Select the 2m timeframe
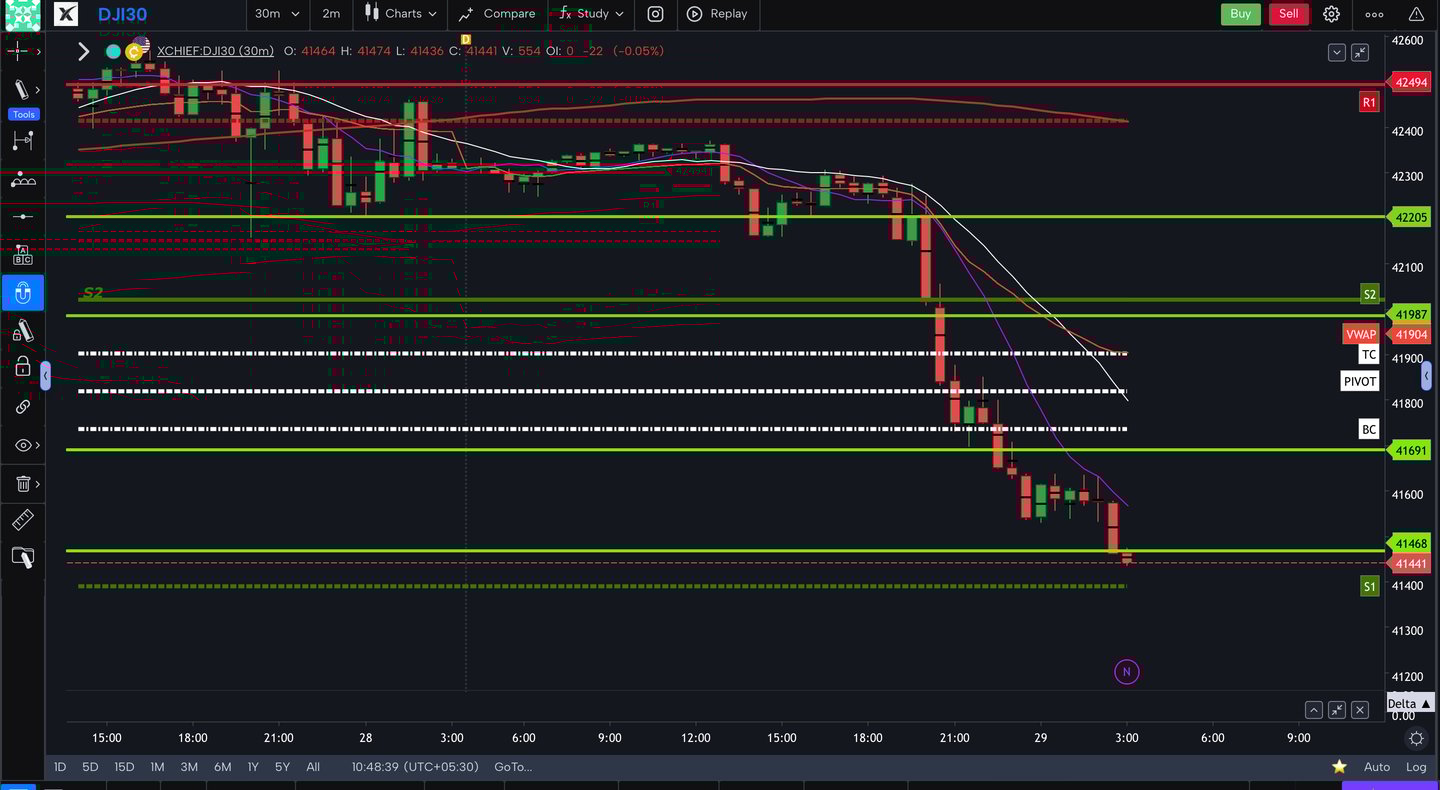 (x=331, y=14)
